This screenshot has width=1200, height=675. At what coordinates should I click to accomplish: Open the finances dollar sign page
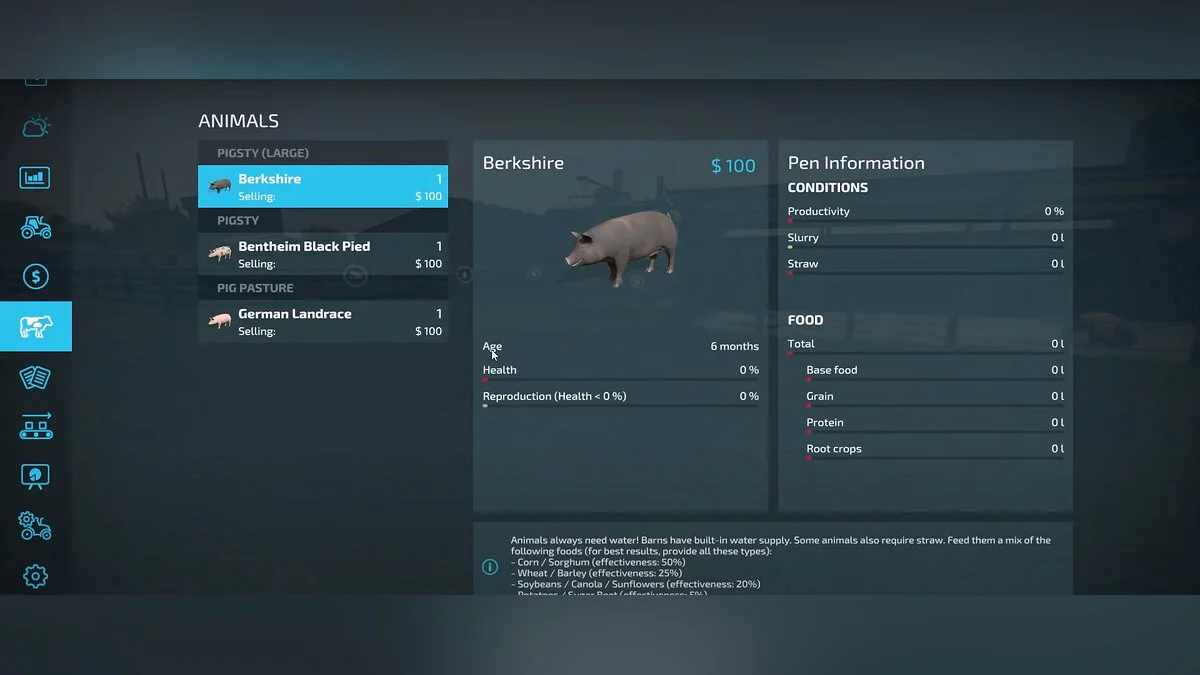[x=36, y=277]
